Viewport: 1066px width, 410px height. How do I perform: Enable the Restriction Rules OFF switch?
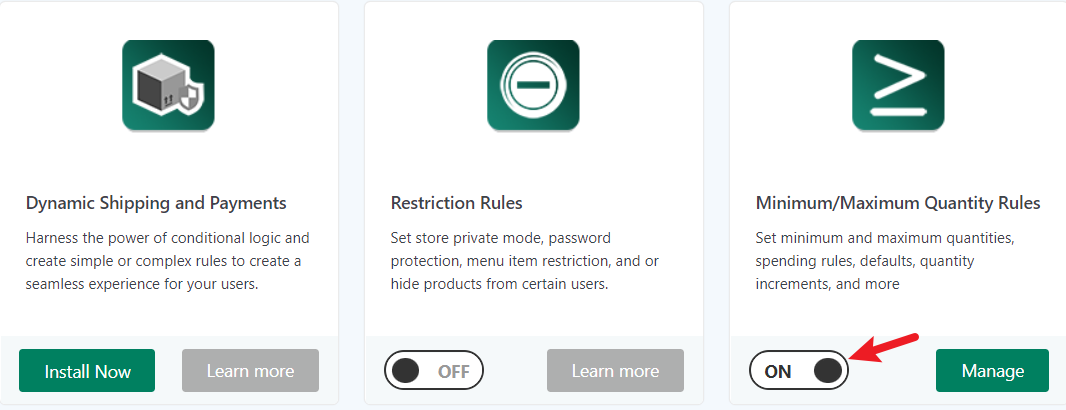tap(434, 371)
